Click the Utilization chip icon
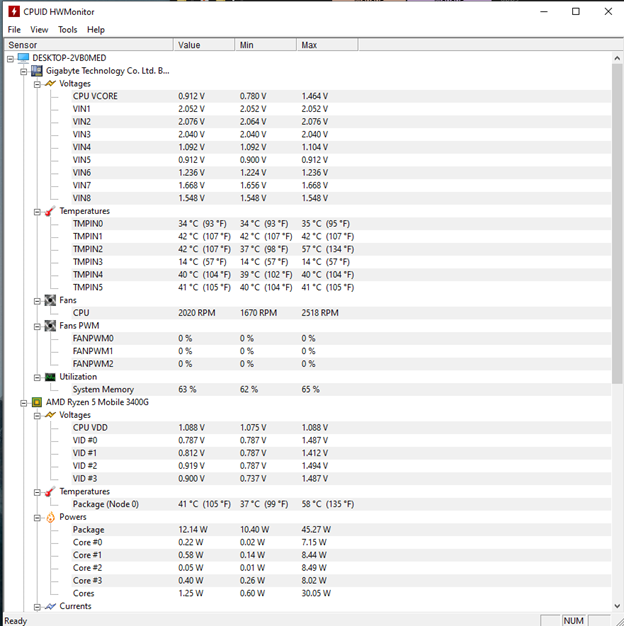 coord(50,377)
